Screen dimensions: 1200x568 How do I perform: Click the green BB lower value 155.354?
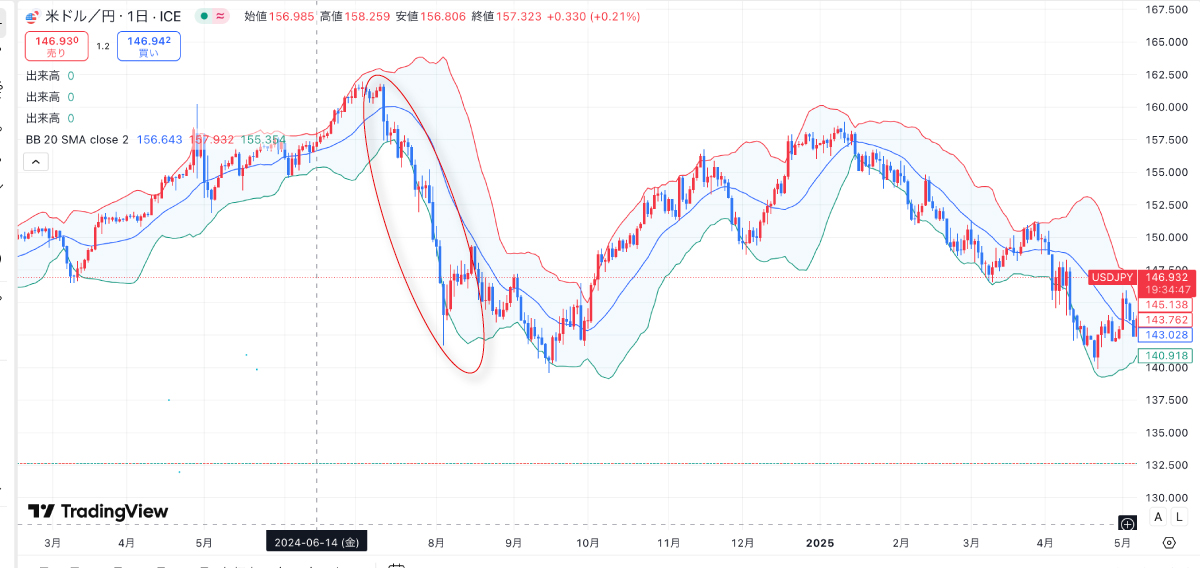[x=263, y=139]
